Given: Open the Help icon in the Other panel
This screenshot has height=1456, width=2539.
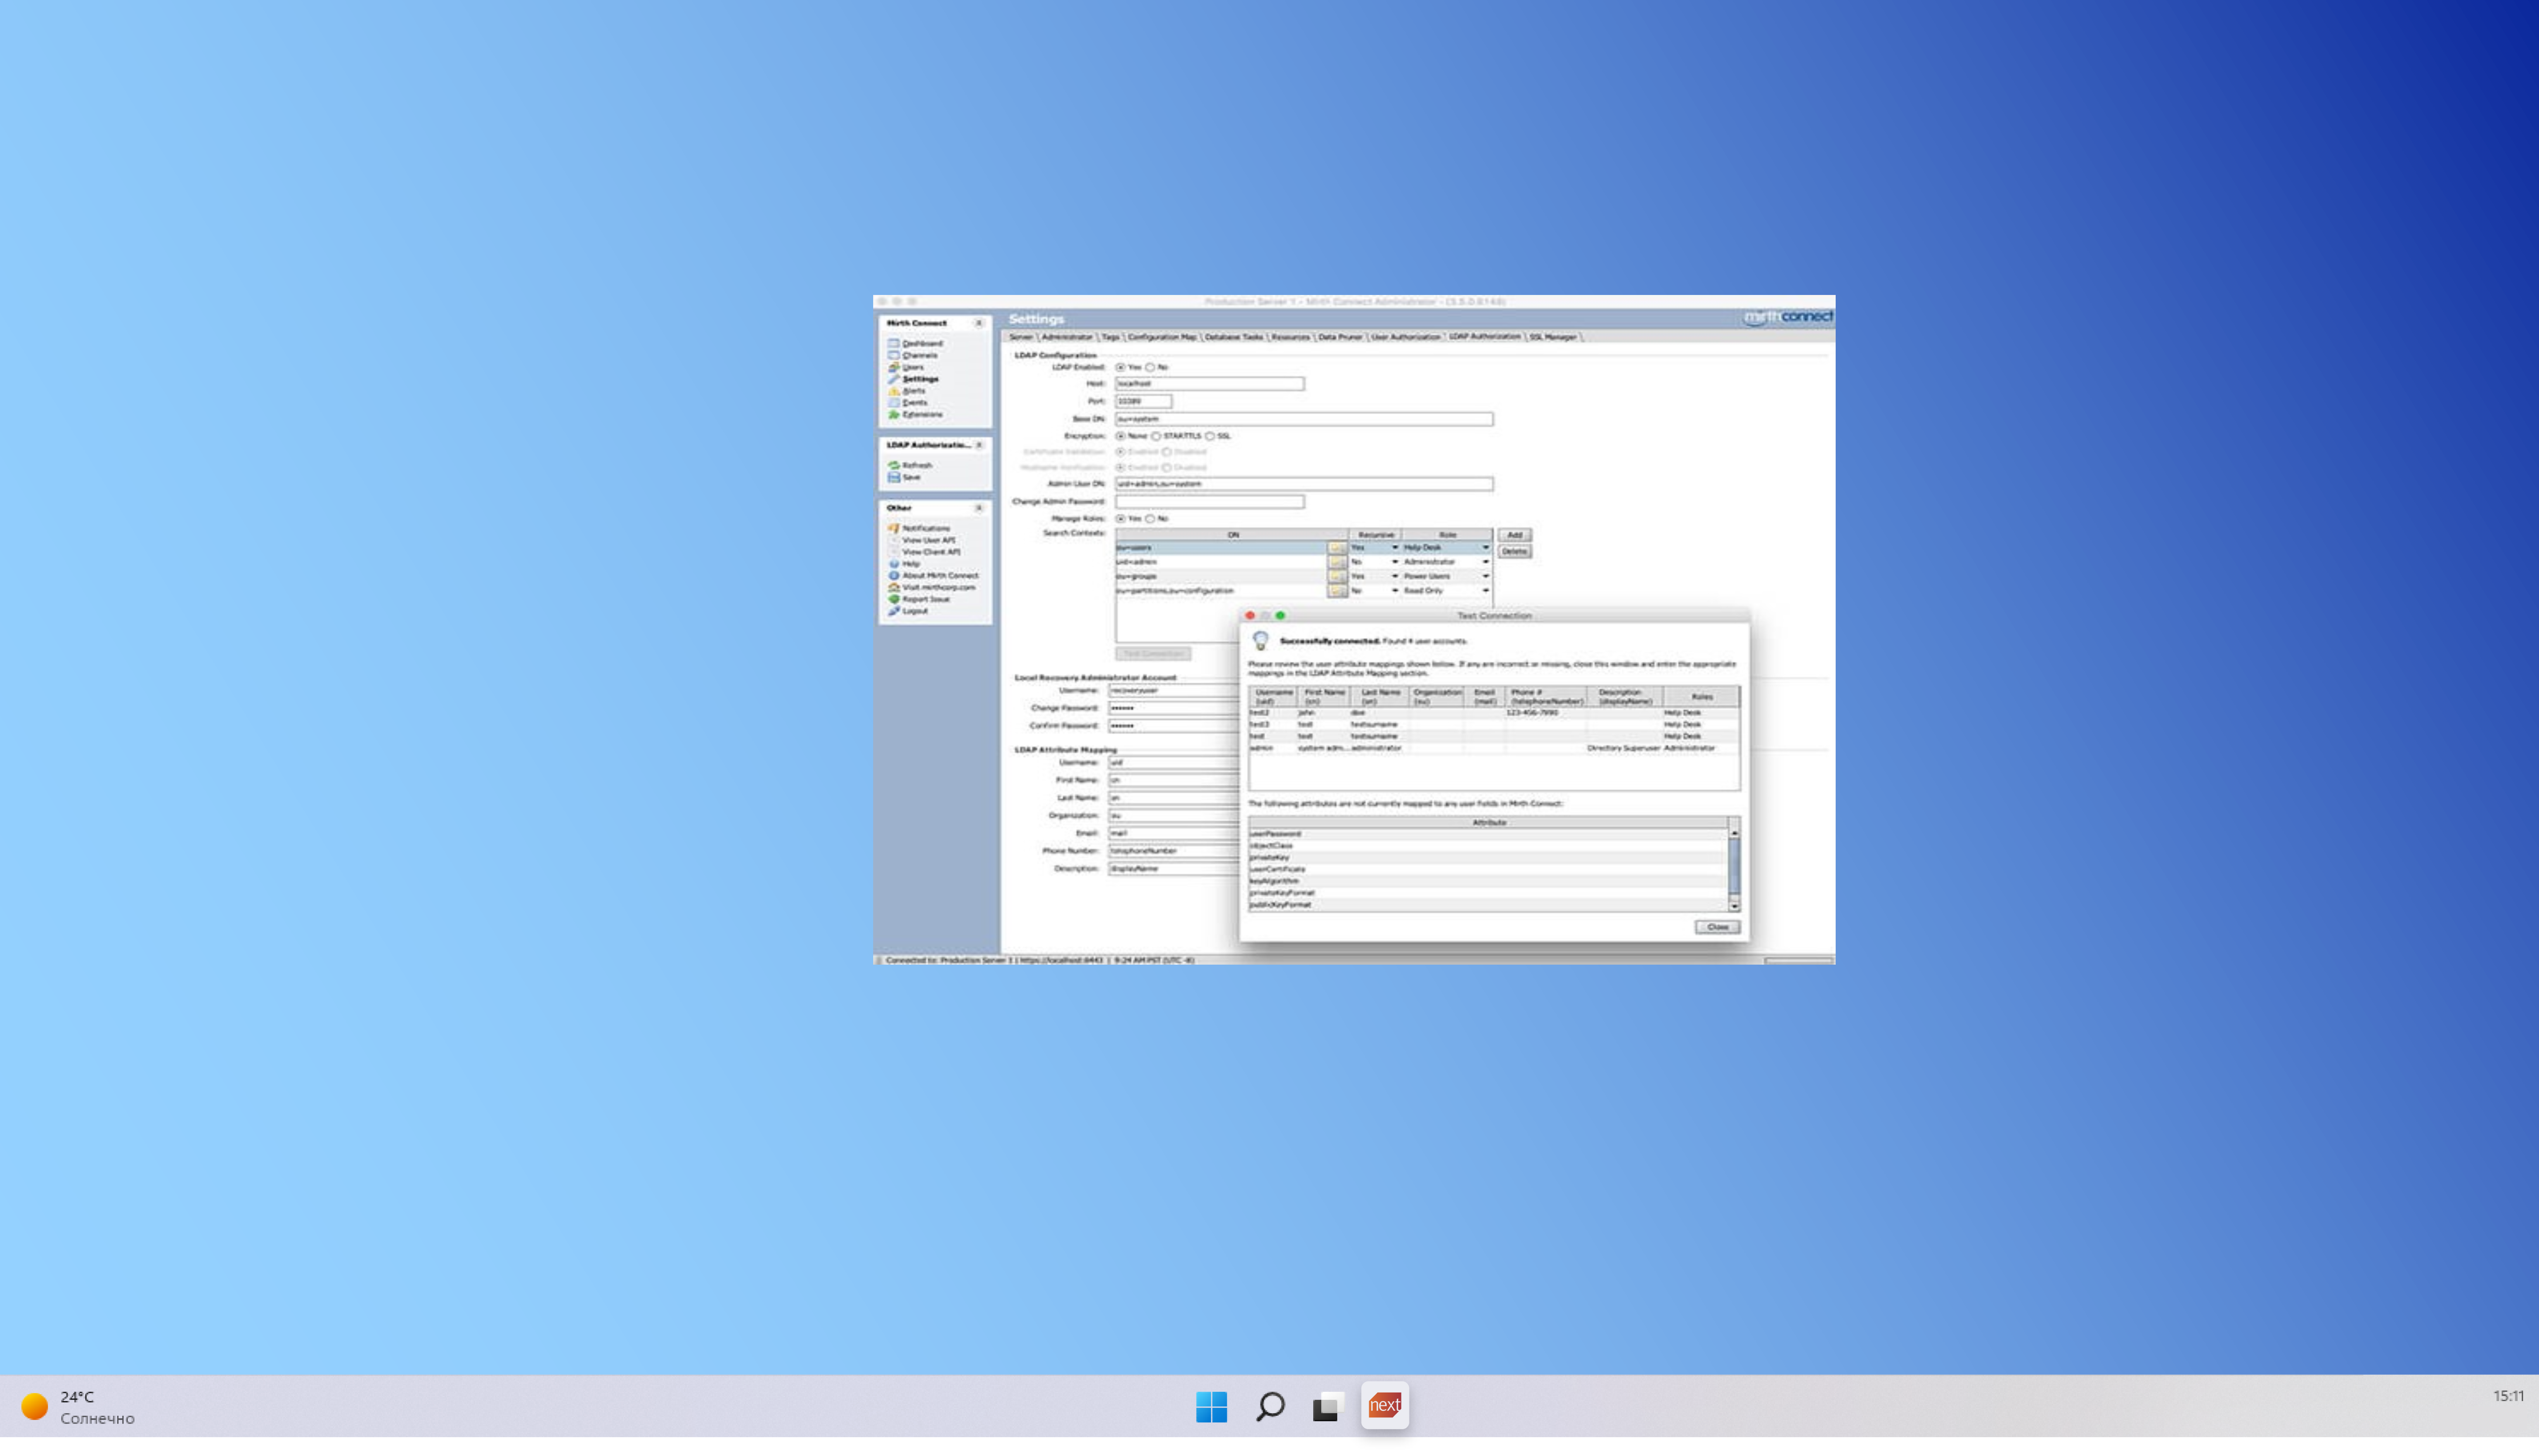Looking at the screenshot, I should click(x=893, y=564).
